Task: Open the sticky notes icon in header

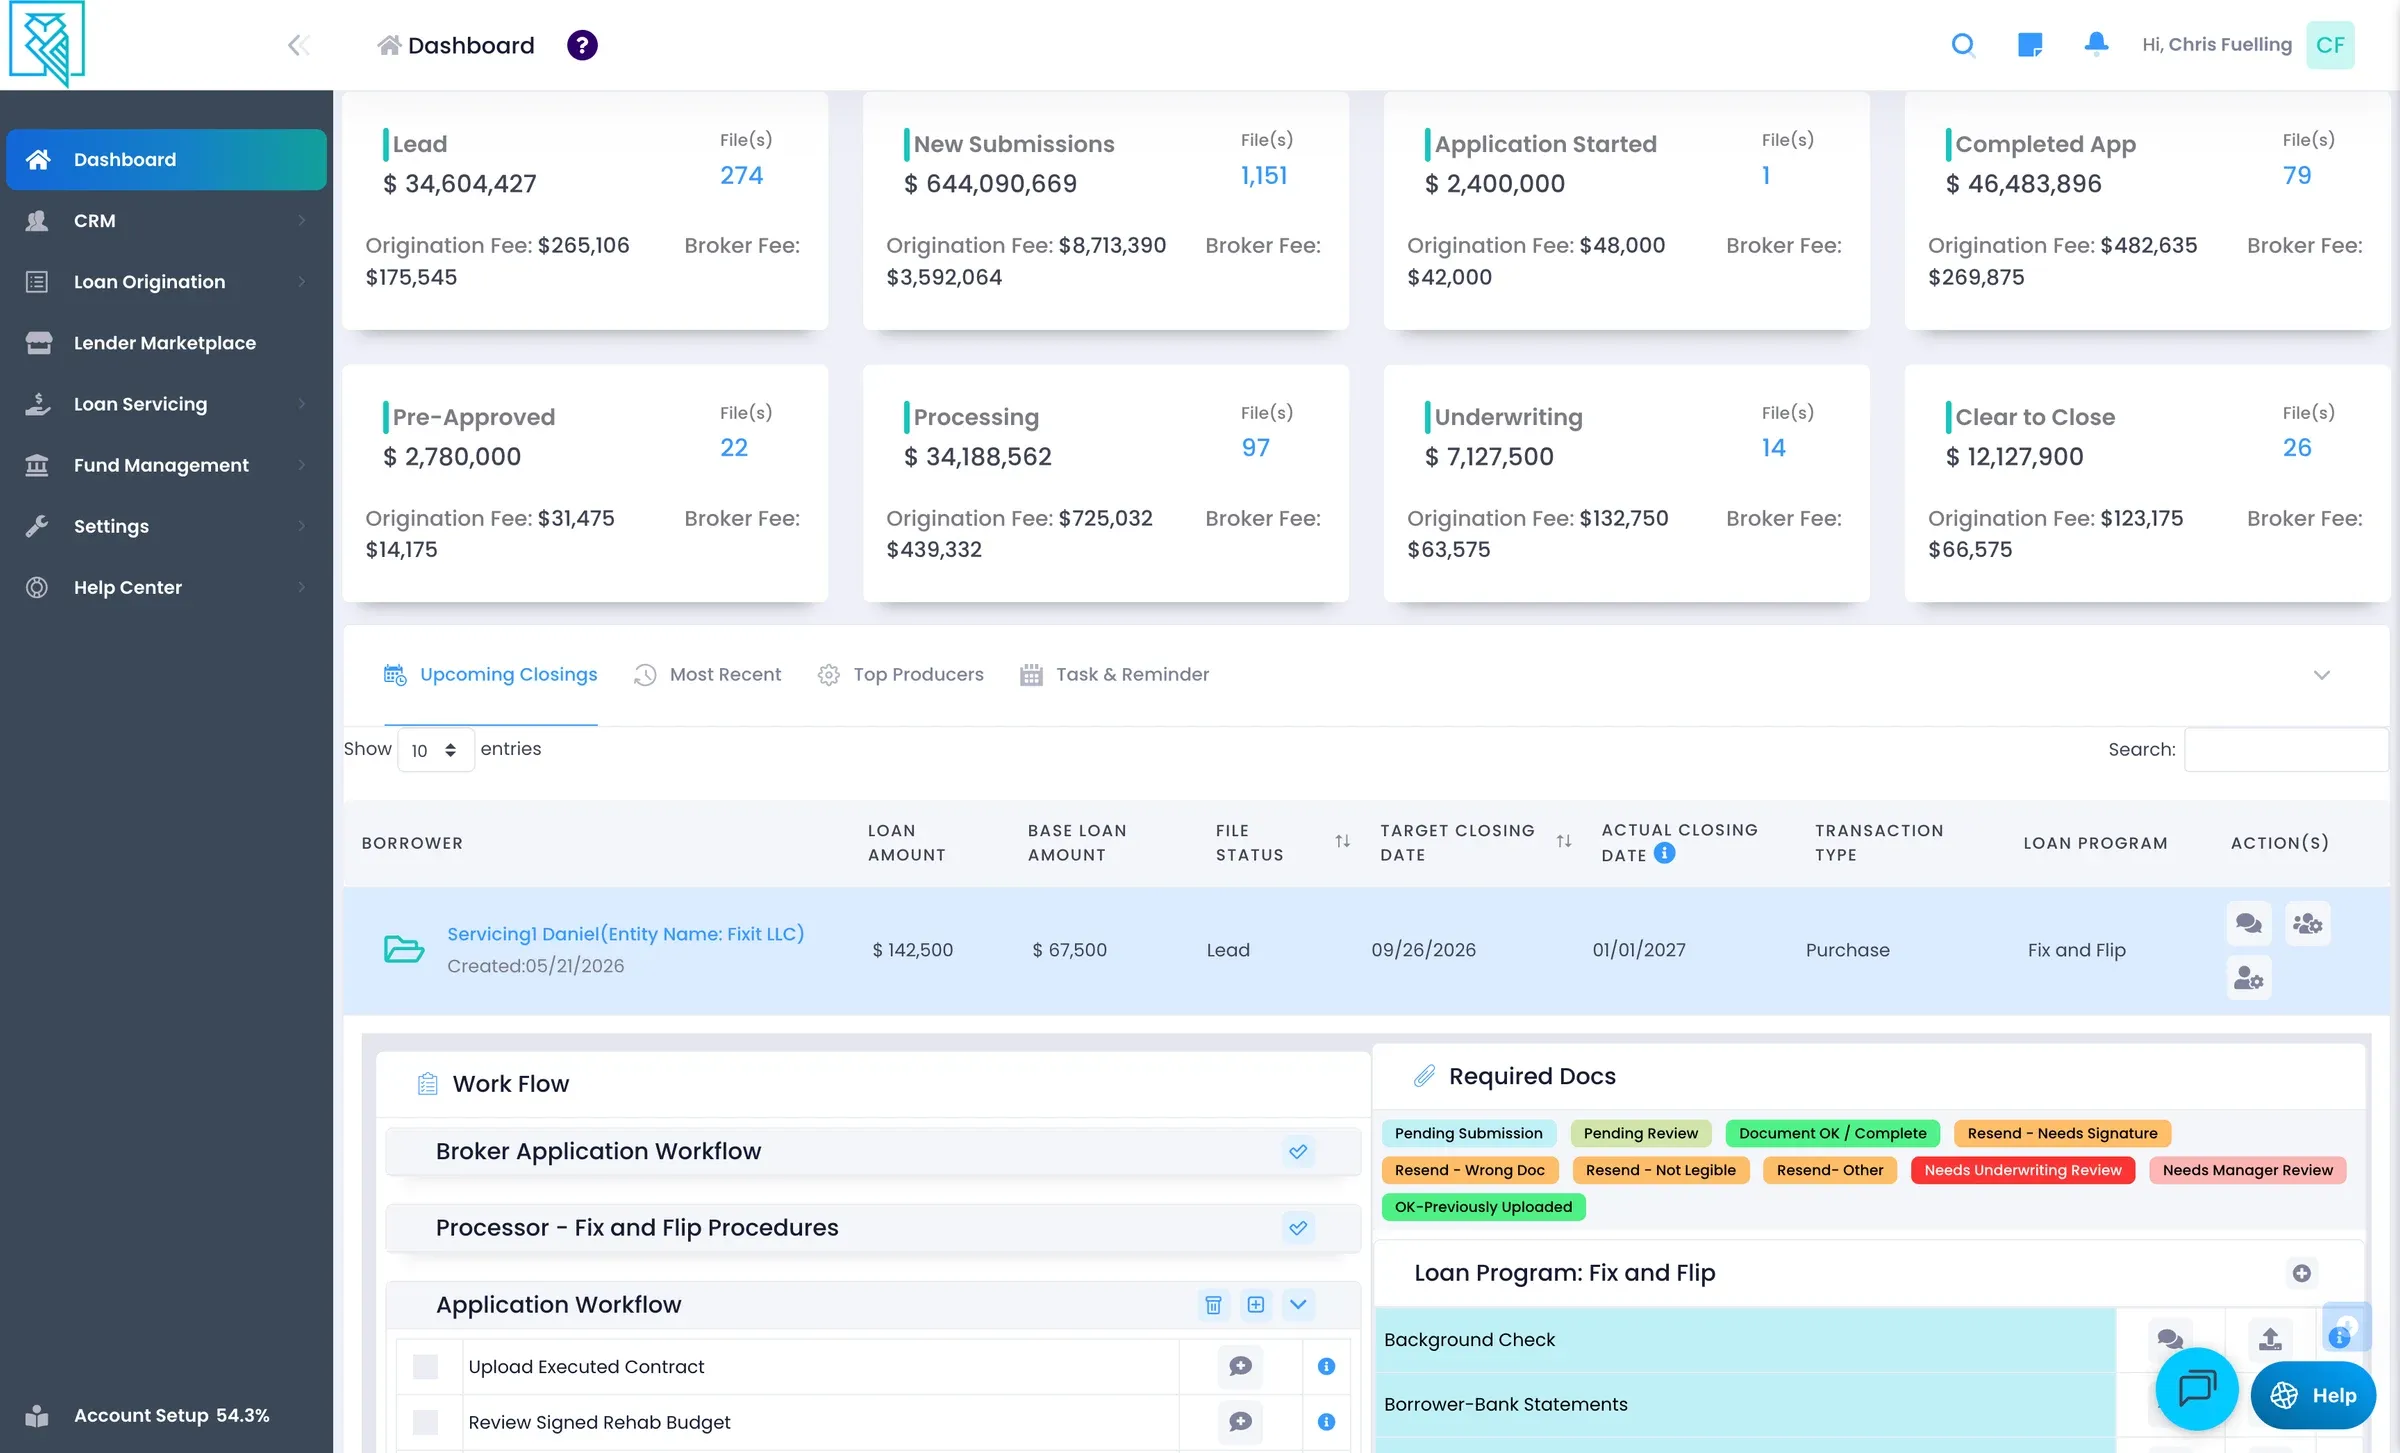Action: coord(2030,45)
